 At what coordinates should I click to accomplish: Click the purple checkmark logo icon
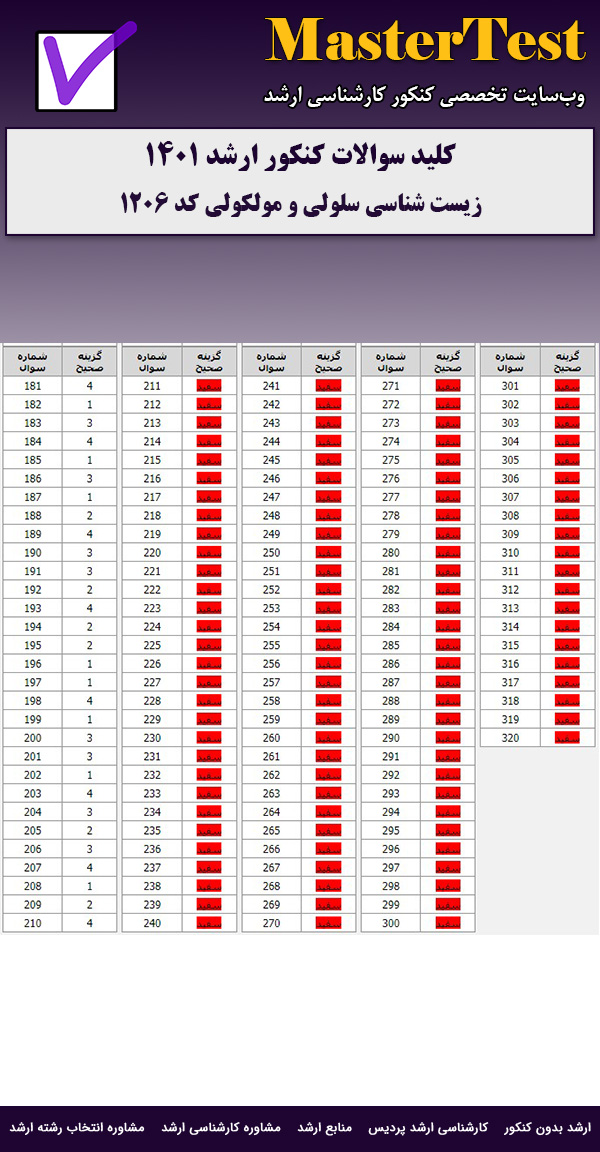(x=84, y=70)
